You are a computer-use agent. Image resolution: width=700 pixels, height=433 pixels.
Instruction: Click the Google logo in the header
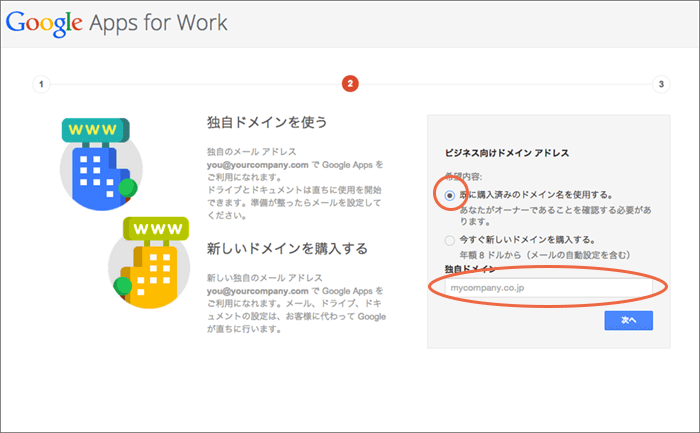point(44,23)
